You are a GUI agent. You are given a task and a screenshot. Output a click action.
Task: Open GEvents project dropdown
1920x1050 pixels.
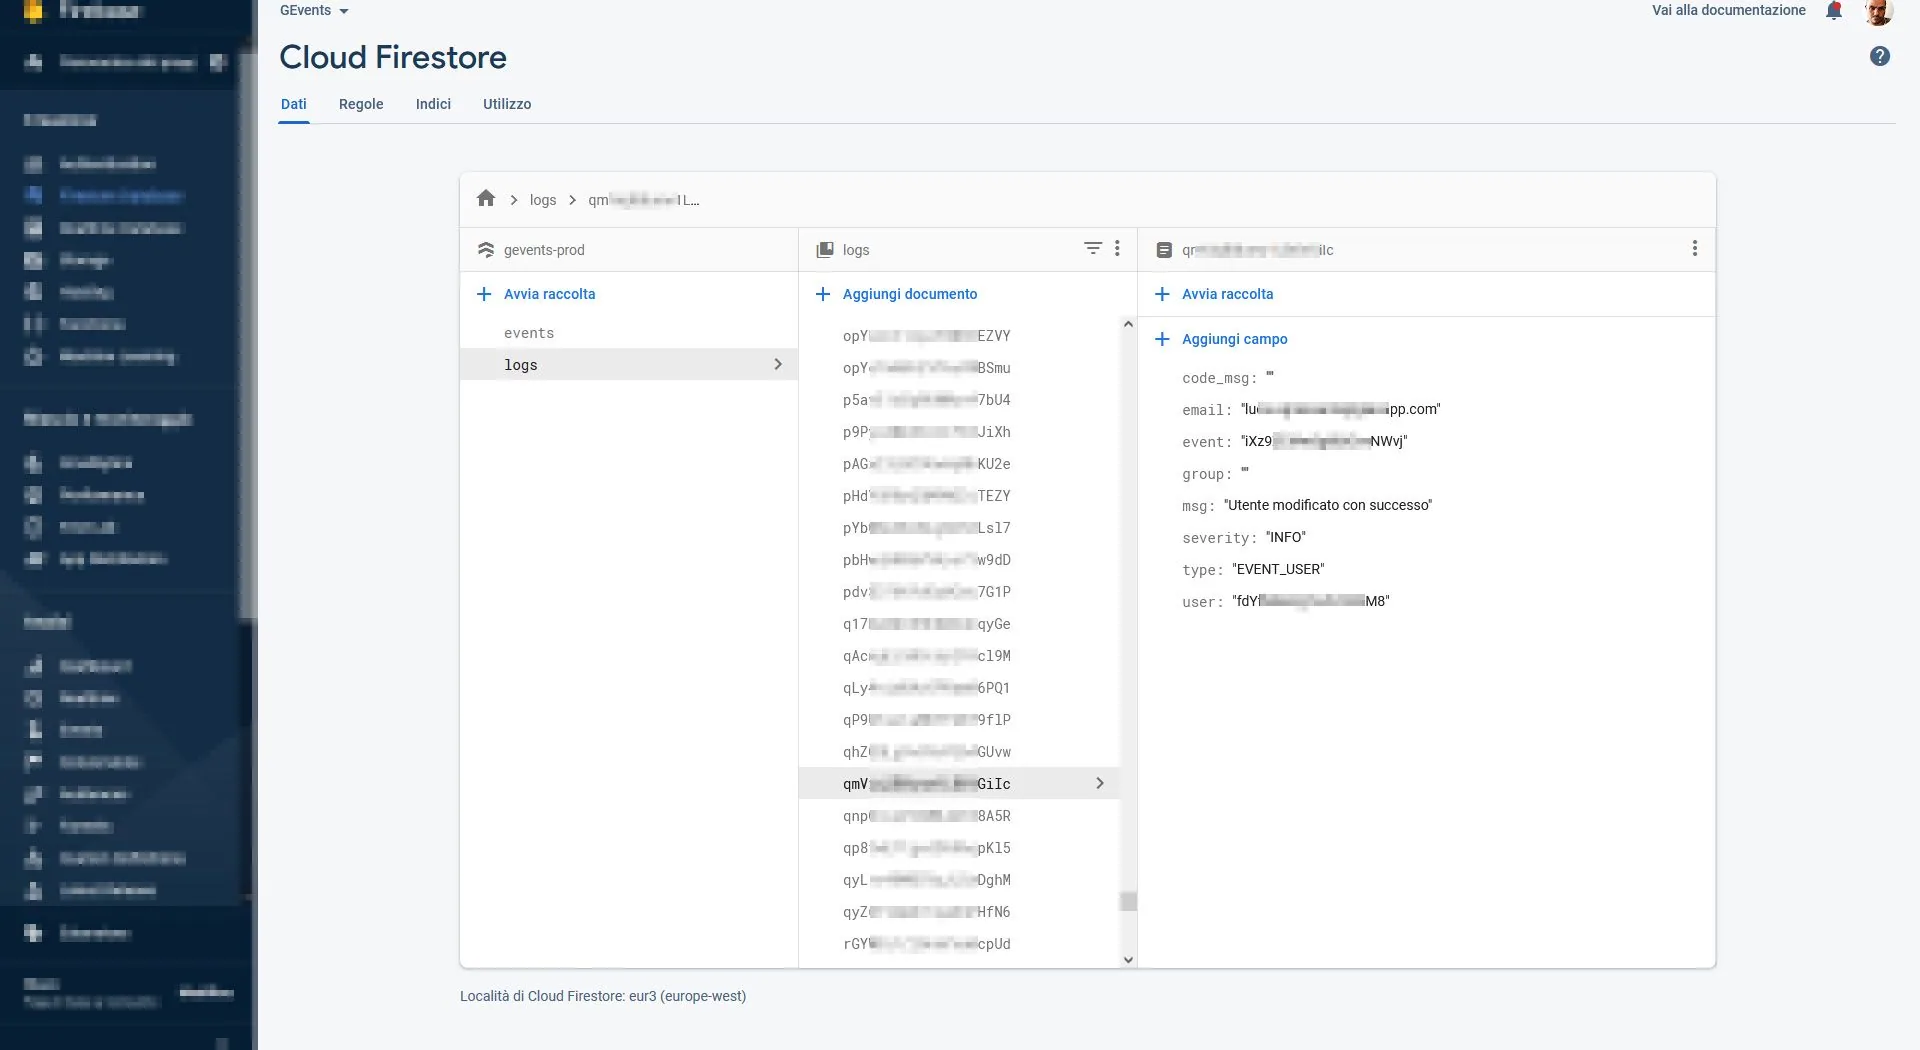pyautogui.click(x=314, y=11)
